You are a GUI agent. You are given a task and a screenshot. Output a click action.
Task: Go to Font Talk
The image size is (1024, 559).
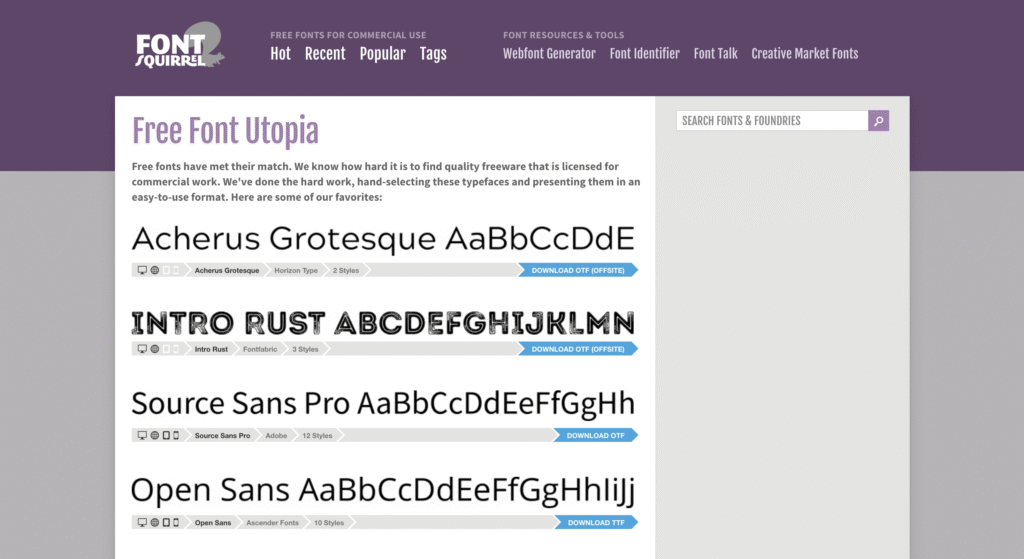[716, 54]
